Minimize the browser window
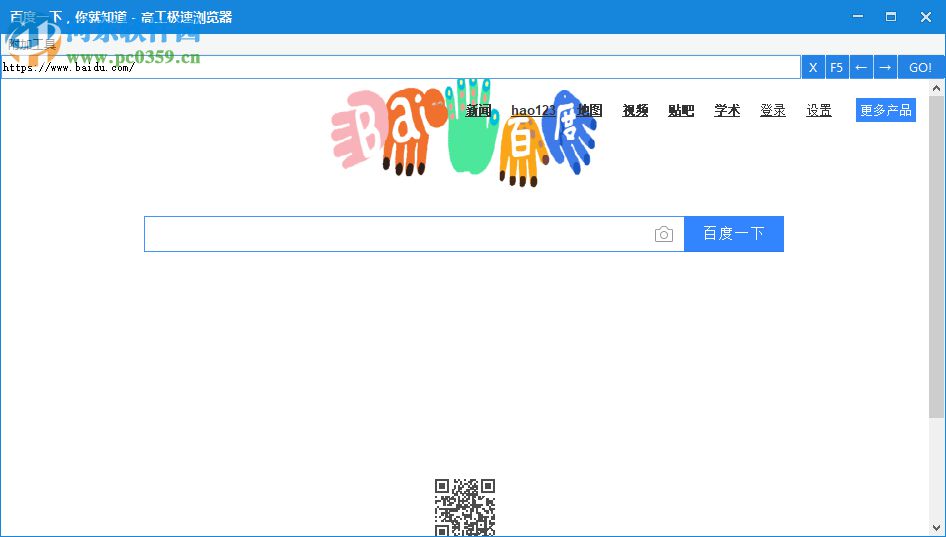The height and width of the screenshot is (537, 946). tap(857, 17)
